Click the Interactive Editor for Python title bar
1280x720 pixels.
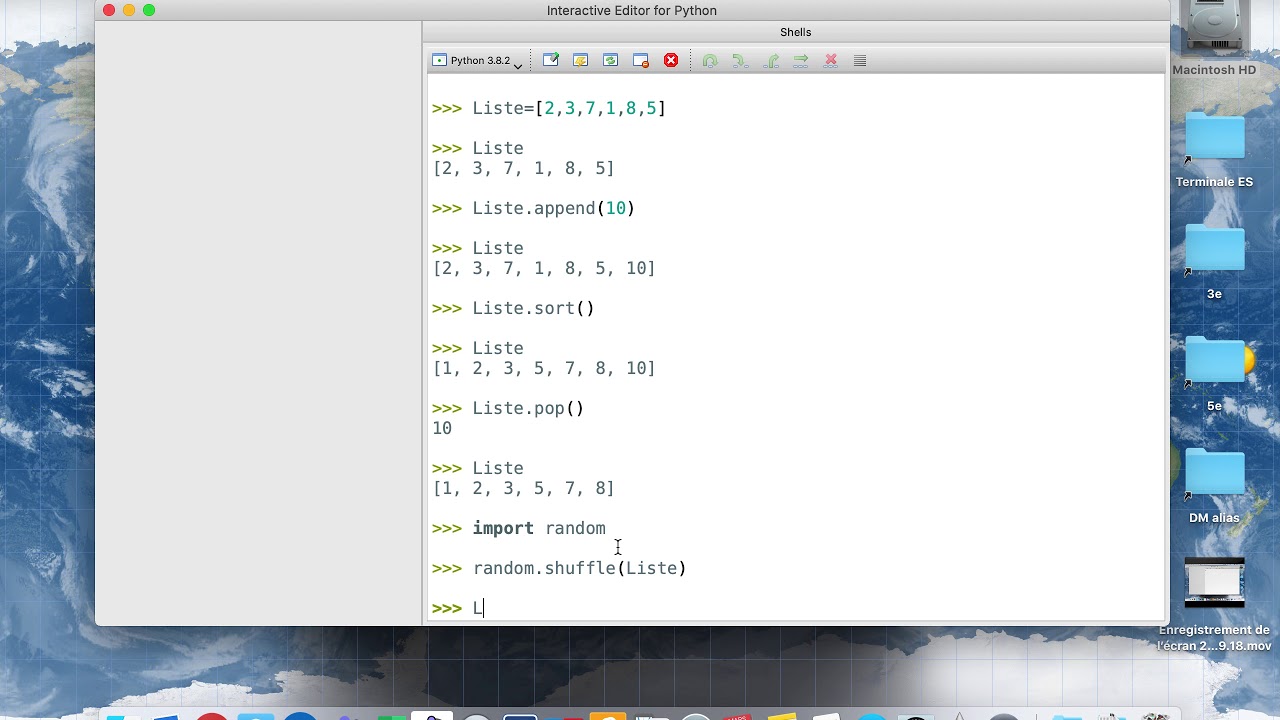coord(632,10)
